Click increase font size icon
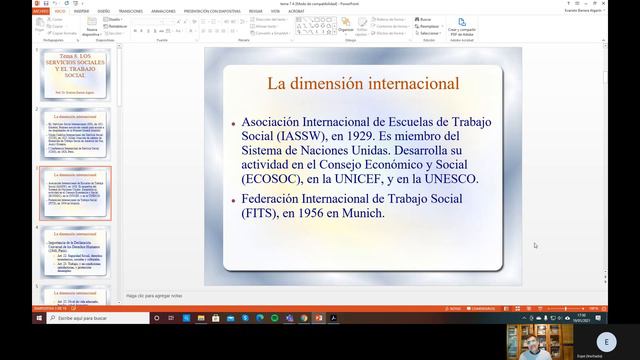Viewport: 640px width, 360px height. coord(179,22)
